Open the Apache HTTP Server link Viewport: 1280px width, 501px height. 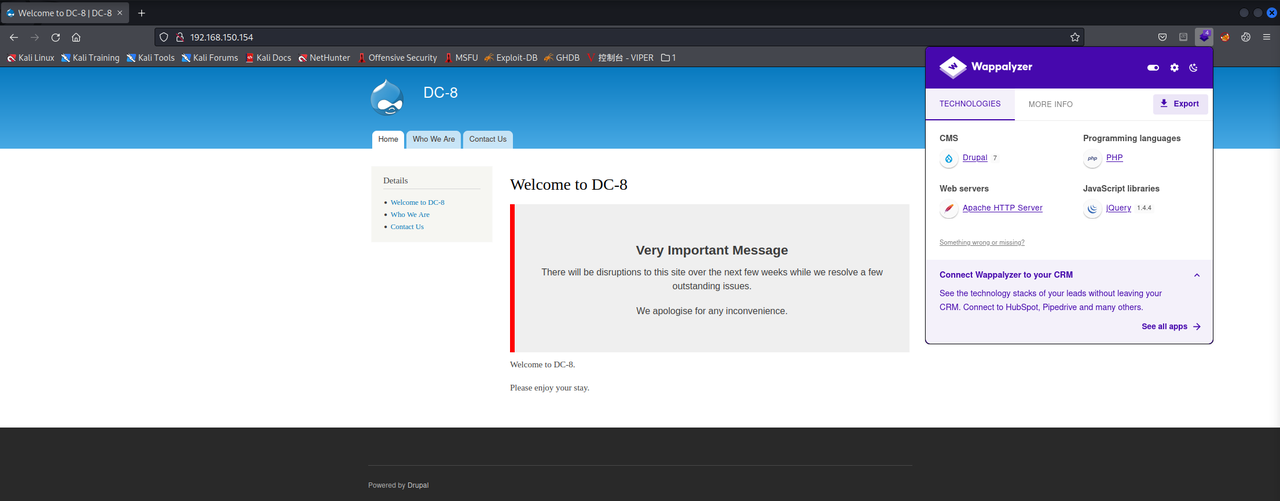tap(1002, 208)
